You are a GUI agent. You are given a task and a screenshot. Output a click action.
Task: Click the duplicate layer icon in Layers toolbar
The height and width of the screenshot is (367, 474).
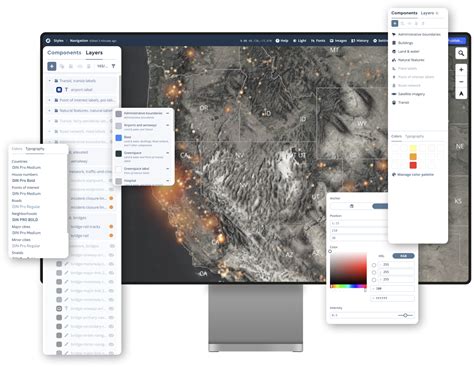62,66
